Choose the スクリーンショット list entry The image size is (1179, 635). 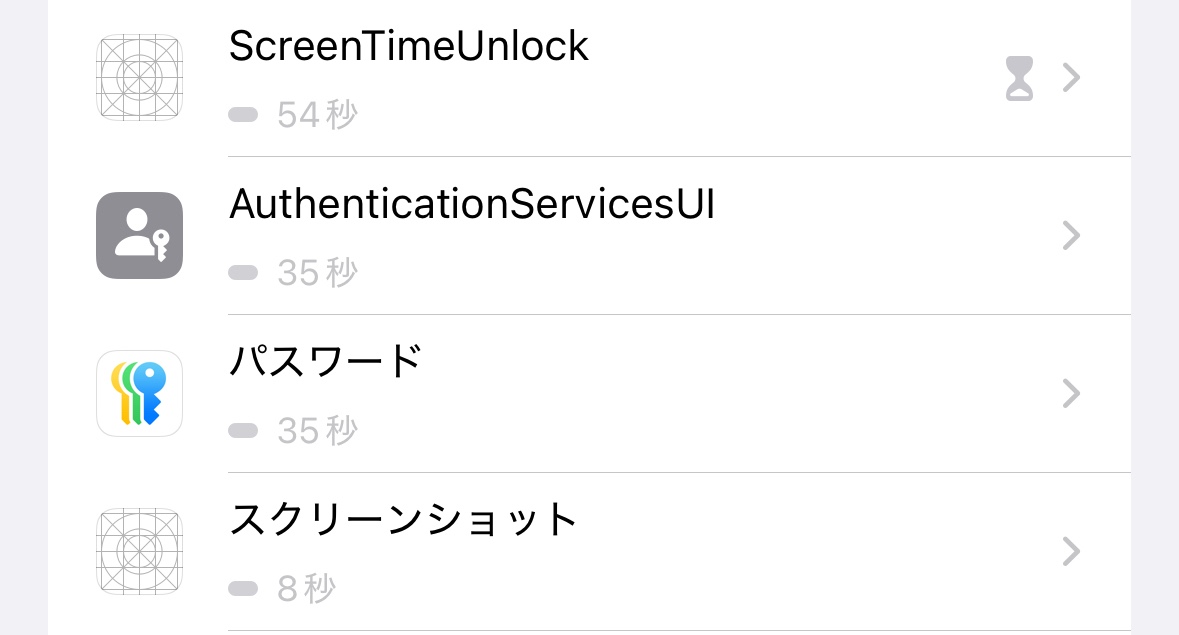(404, 520)
